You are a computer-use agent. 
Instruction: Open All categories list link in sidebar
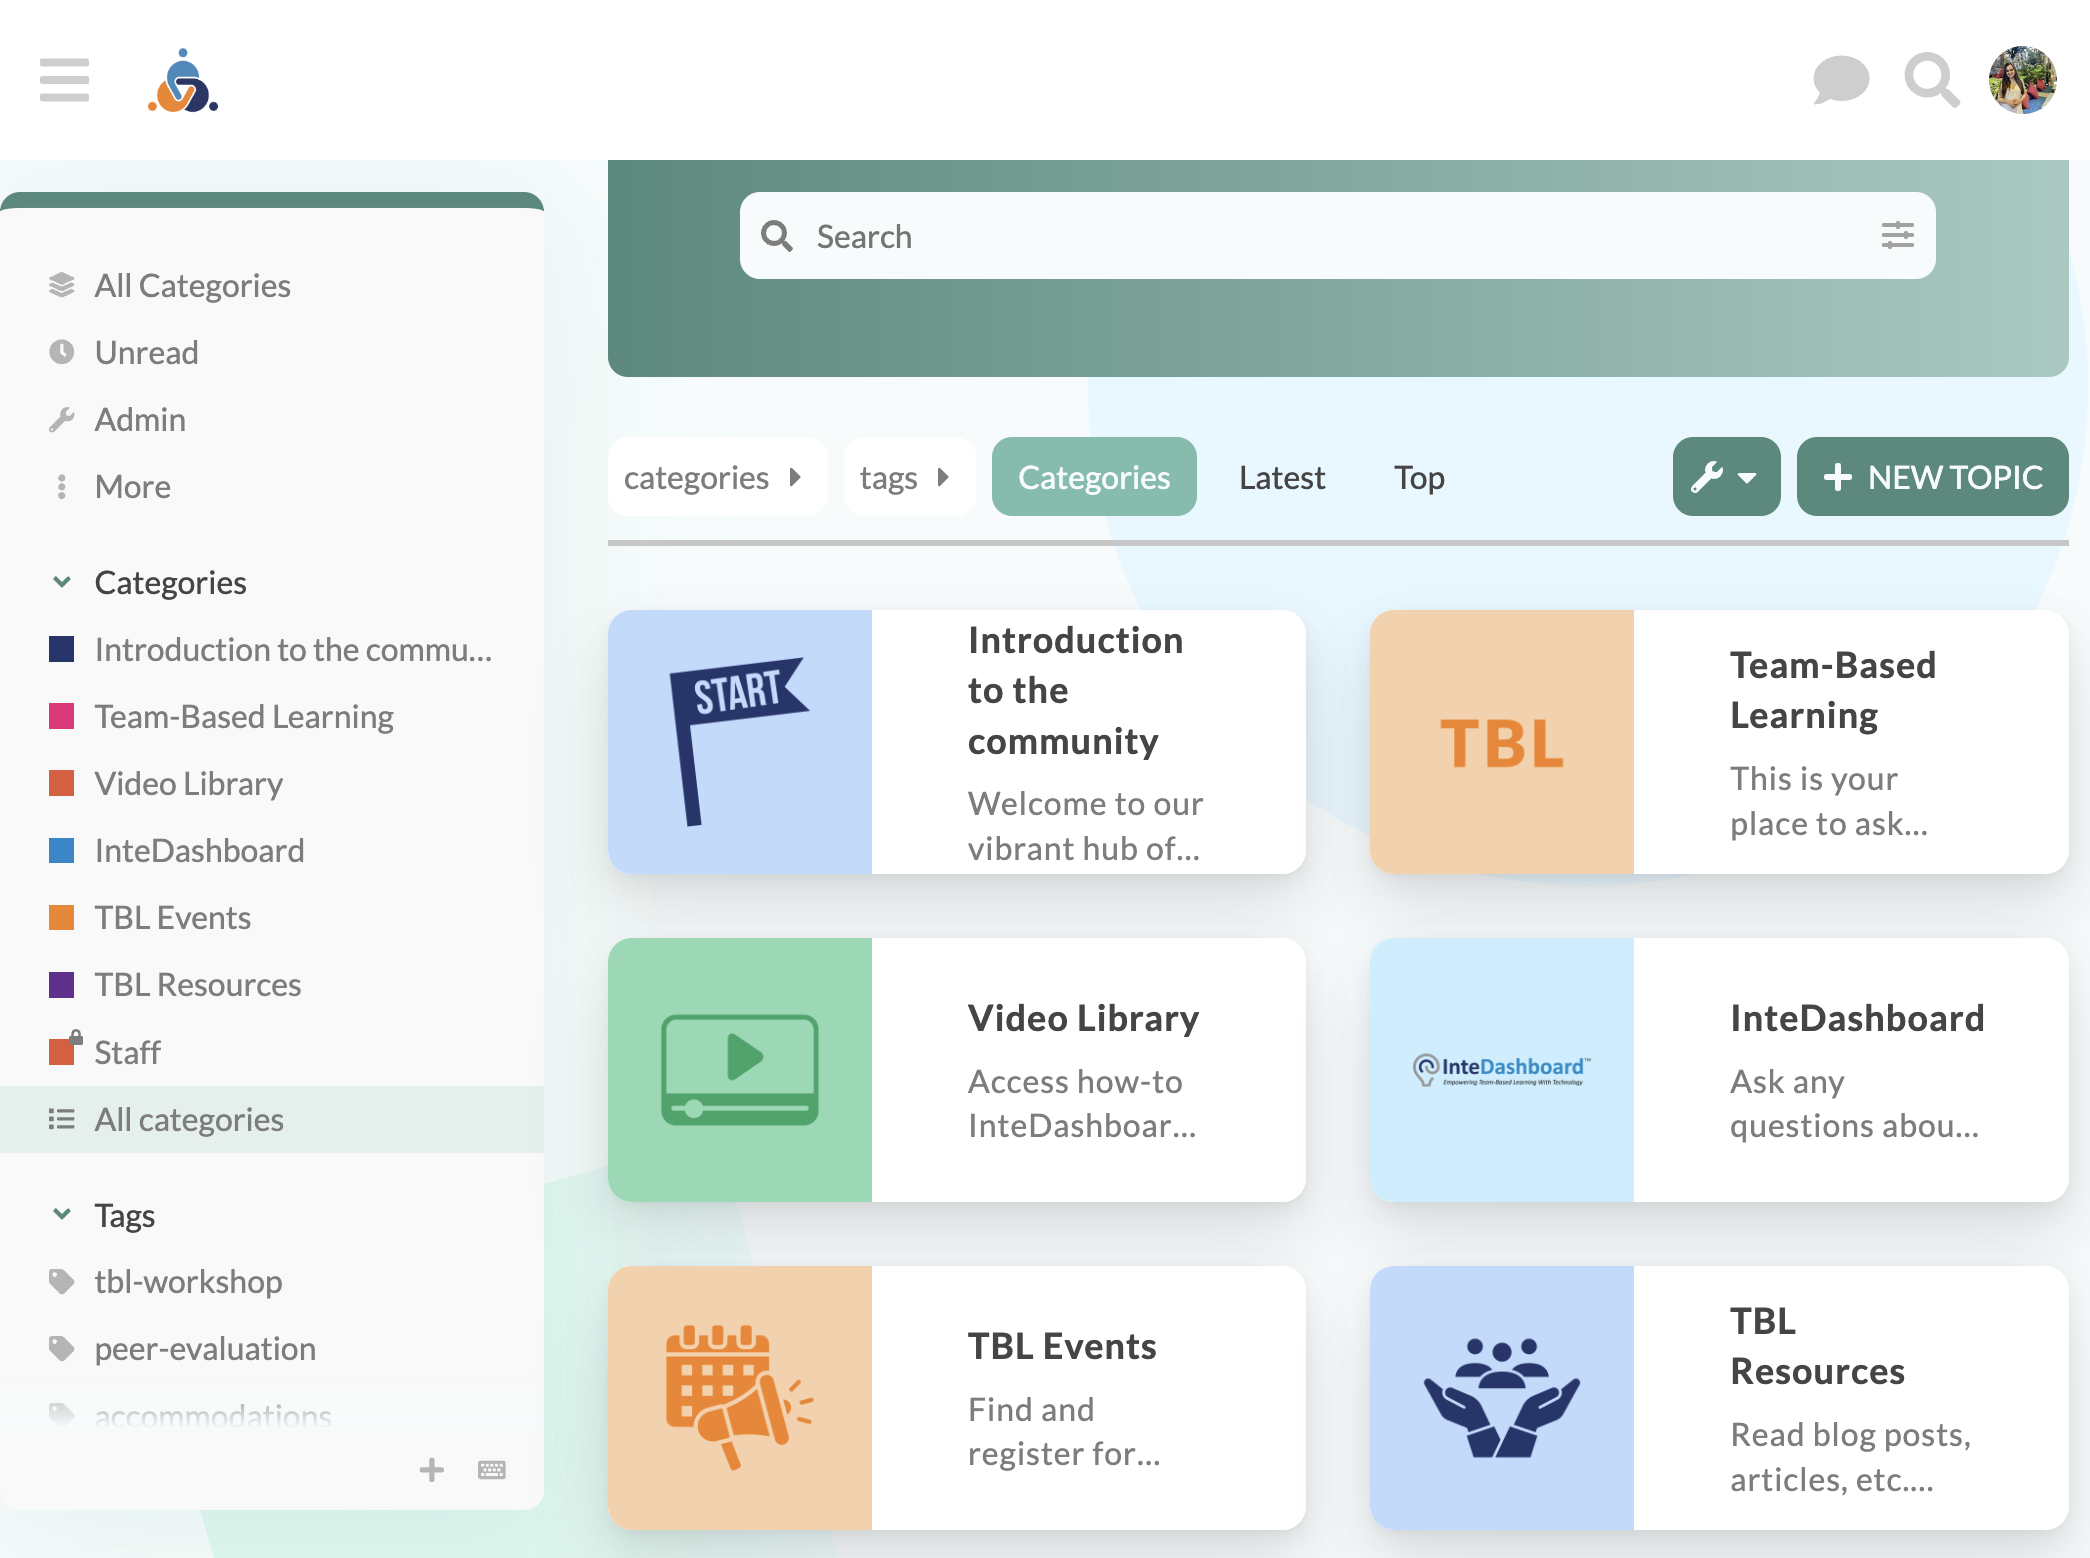[x=272, y=1120]
